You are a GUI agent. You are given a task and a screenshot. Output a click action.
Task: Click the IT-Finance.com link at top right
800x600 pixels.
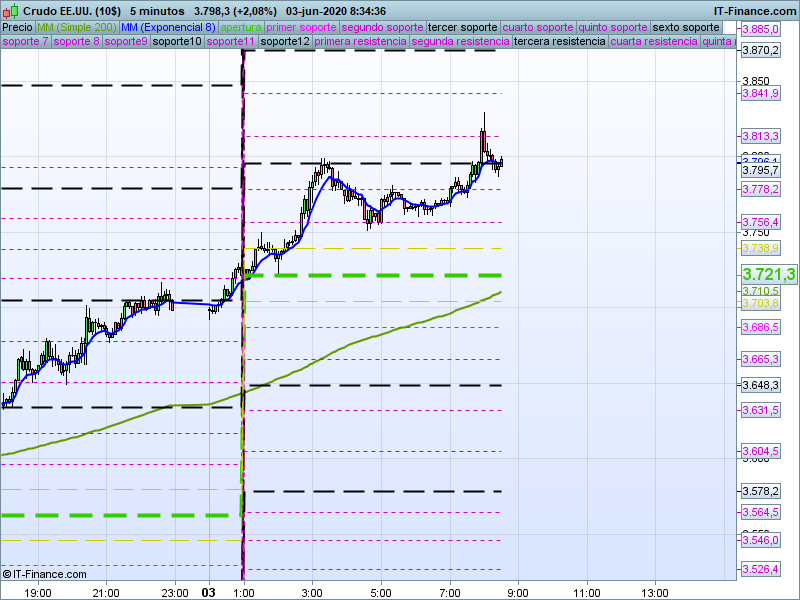tap(754, 10)
